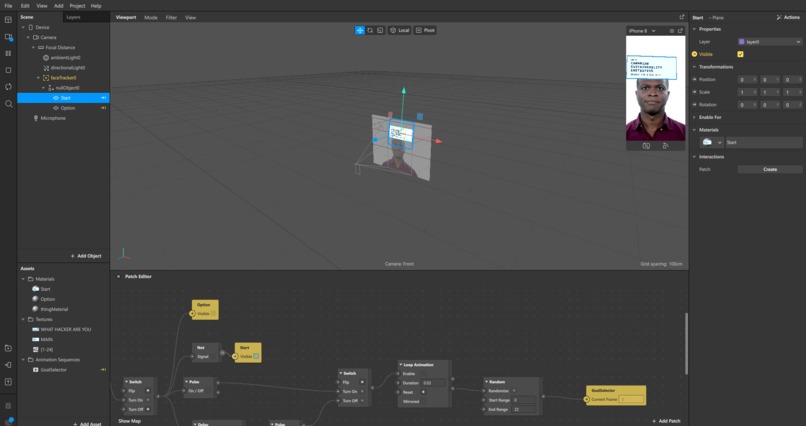Click the Add Patch button
The width and height of the screenshot is (806, 426).
click(x=666, y=421)
